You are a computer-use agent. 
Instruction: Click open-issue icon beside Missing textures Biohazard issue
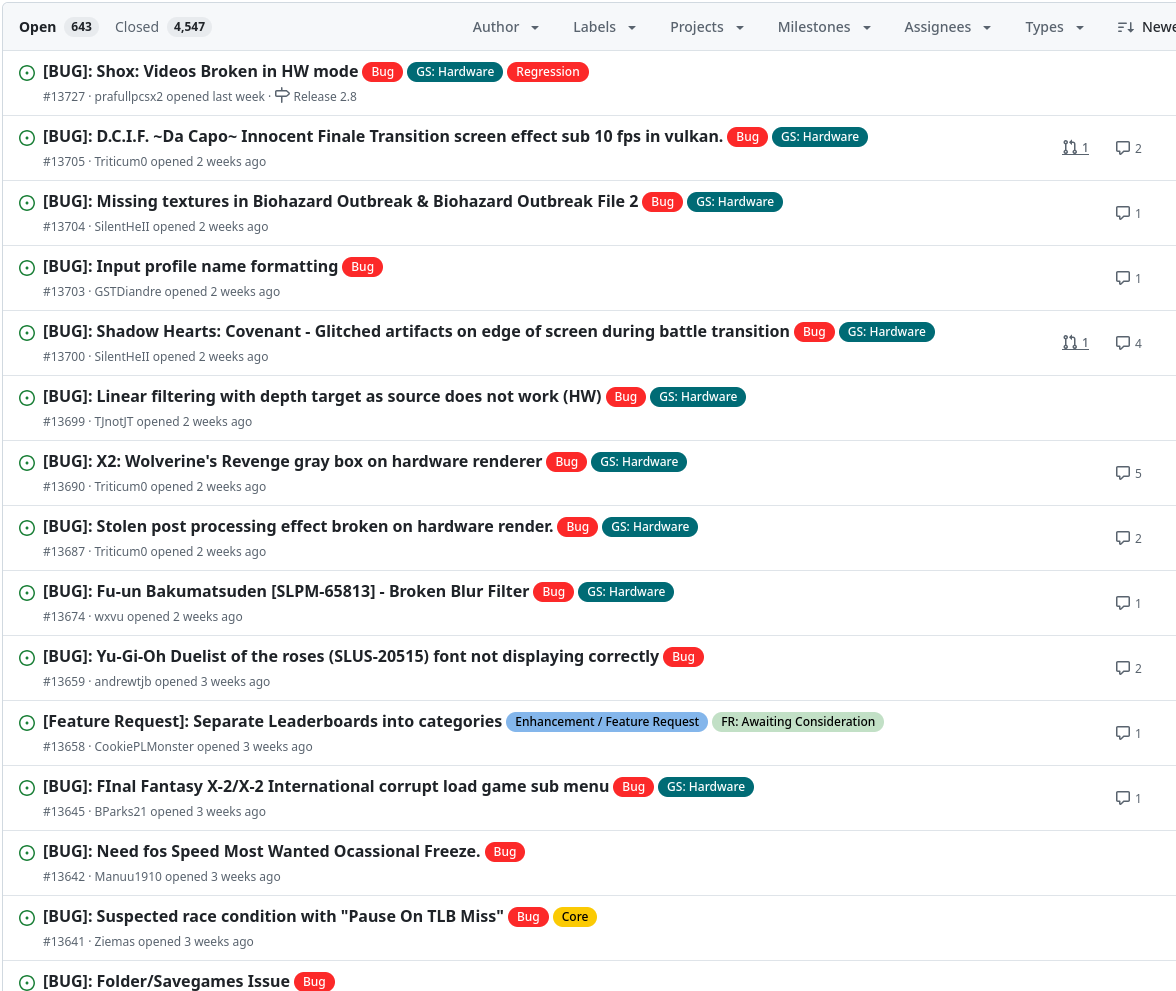click(x=27, y=203)
